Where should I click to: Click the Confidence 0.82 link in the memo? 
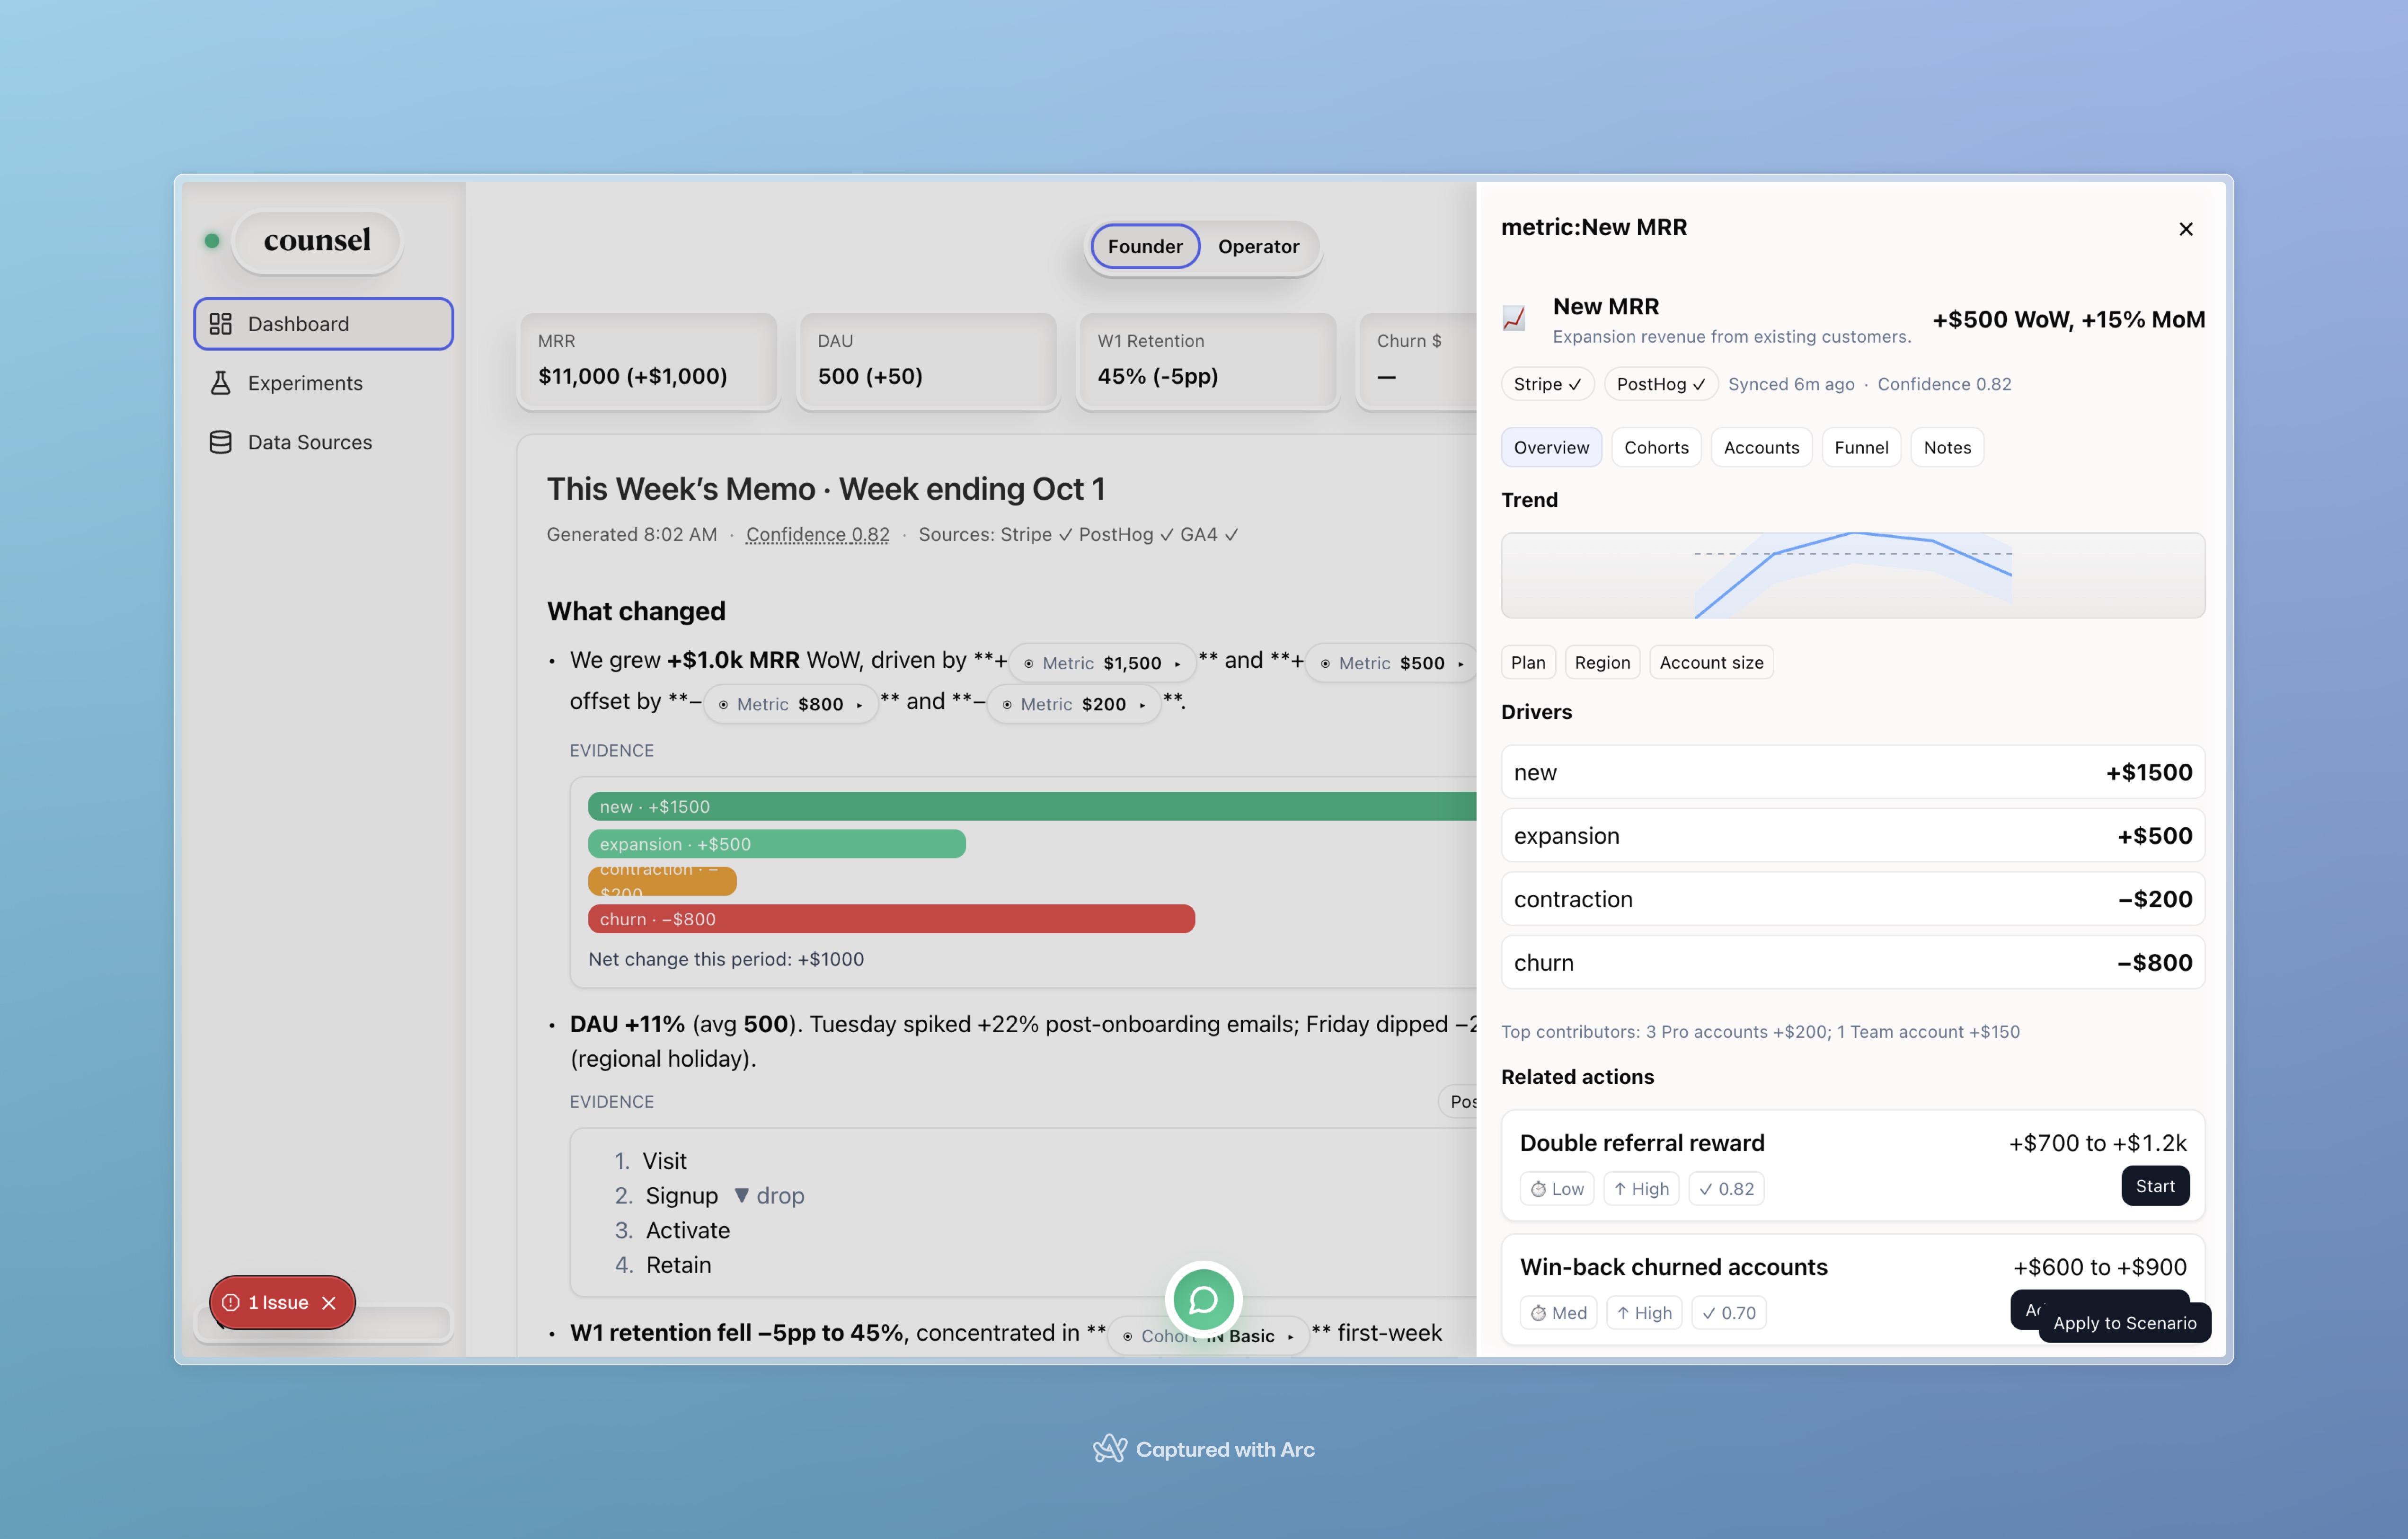coord(817,535)
